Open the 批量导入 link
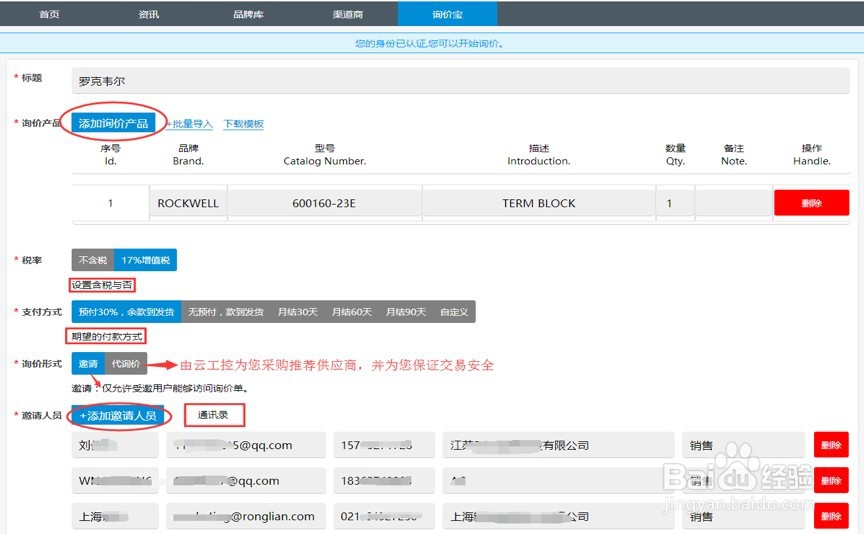The height and width of the screenshot is (534, 864). [x=190, y=124]
